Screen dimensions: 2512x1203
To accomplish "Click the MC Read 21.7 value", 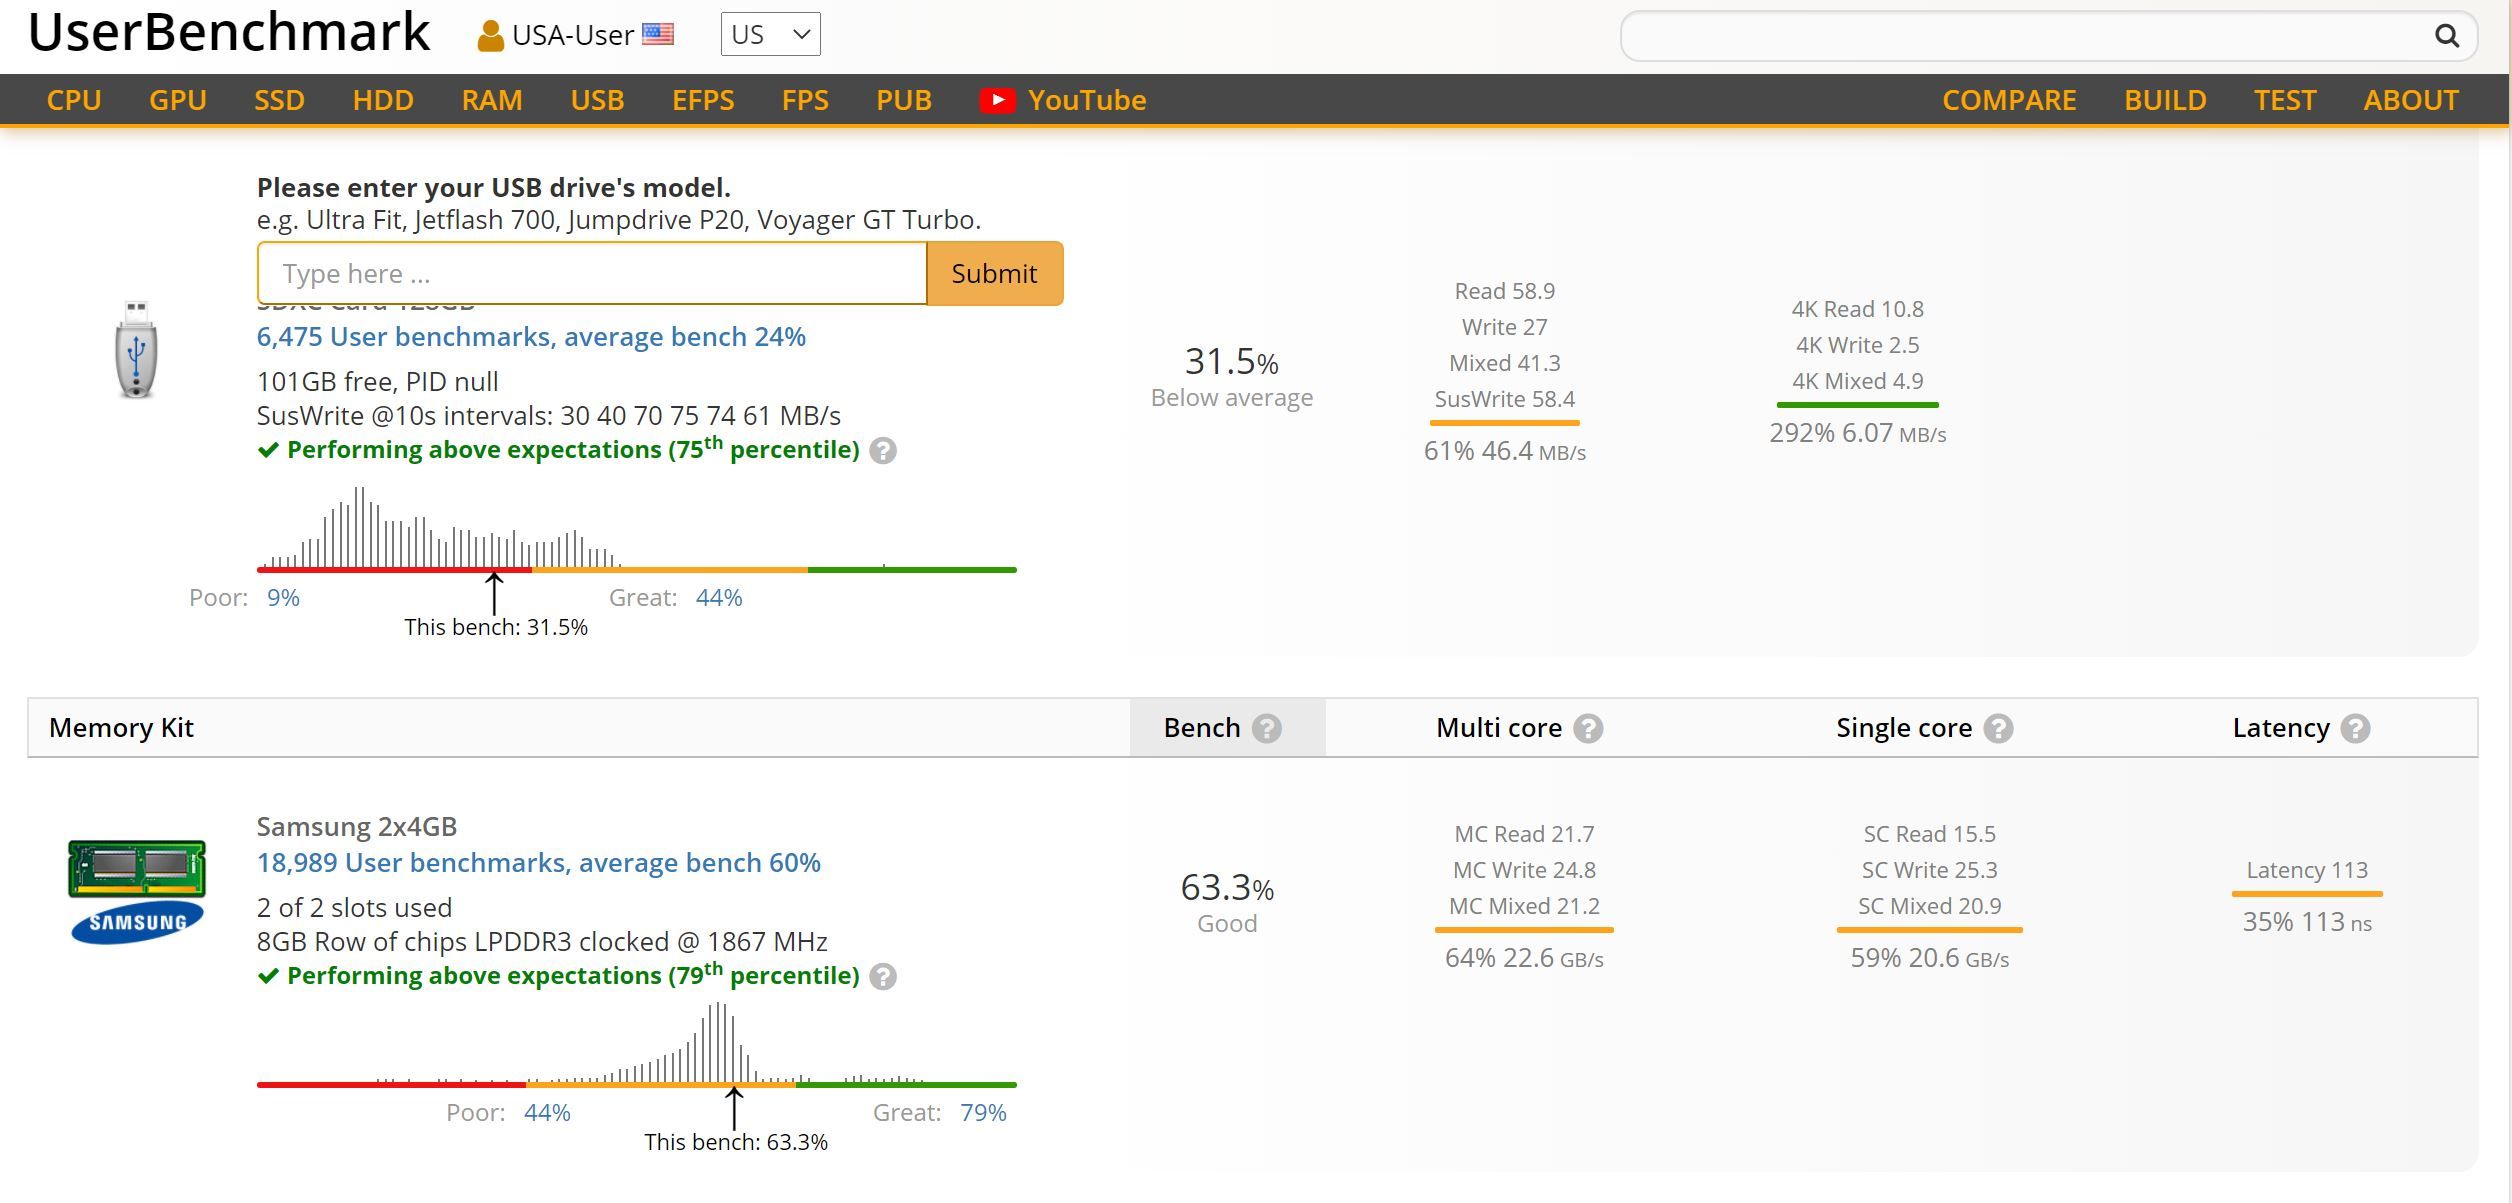I will click(1524, 835).
